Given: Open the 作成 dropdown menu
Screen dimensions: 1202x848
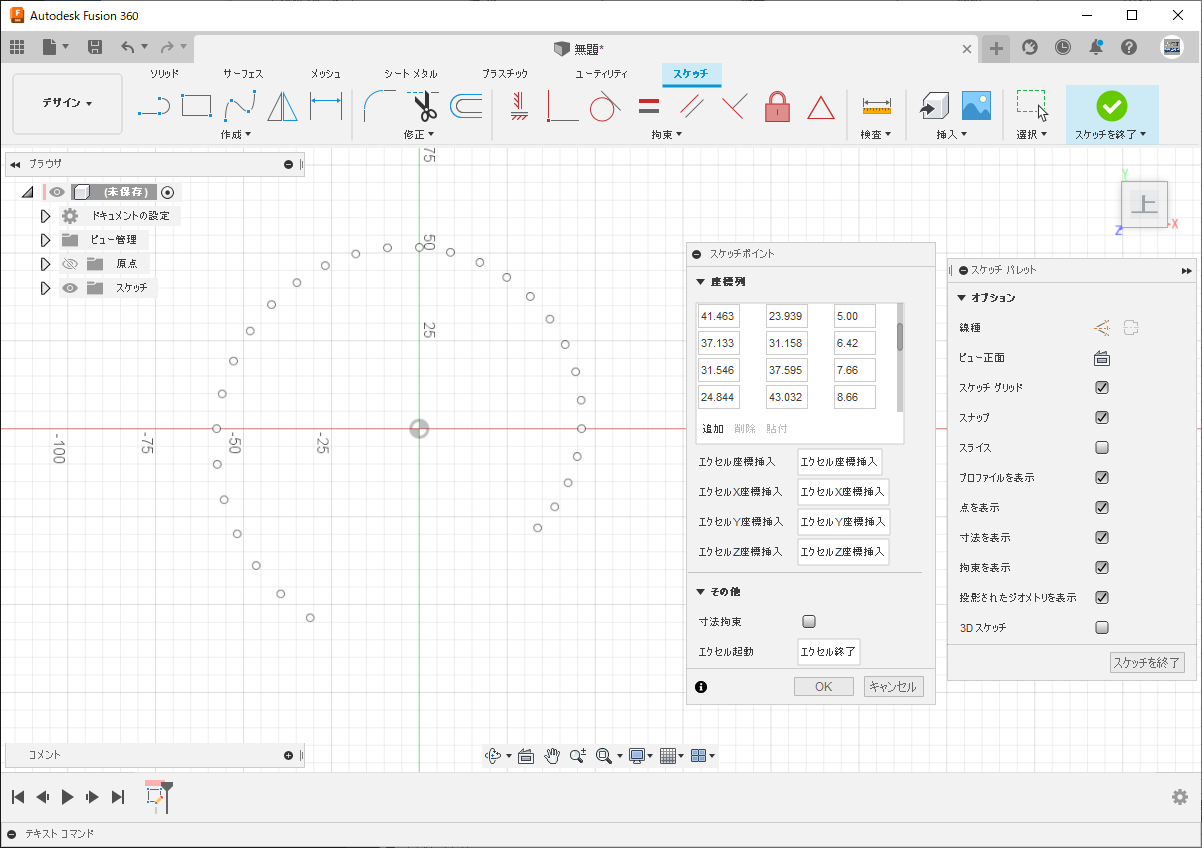Looking at the screenshot, I should point(236,134).
